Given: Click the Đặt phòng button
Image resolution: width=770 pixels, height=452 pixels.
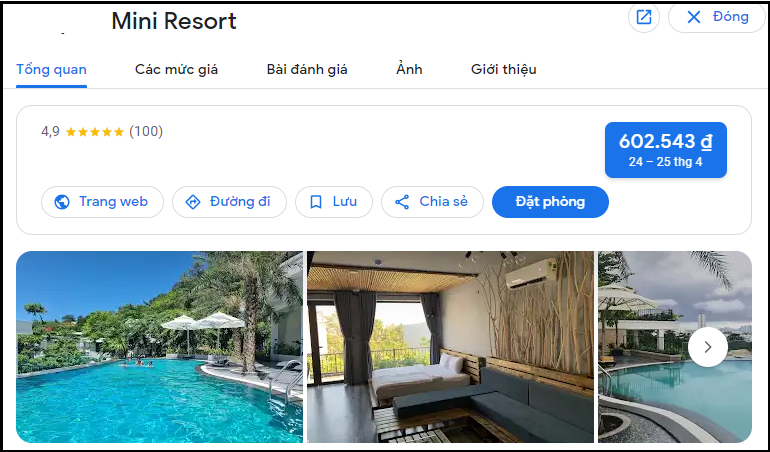Looking at the screenshot, I should (x=550, y=202).
